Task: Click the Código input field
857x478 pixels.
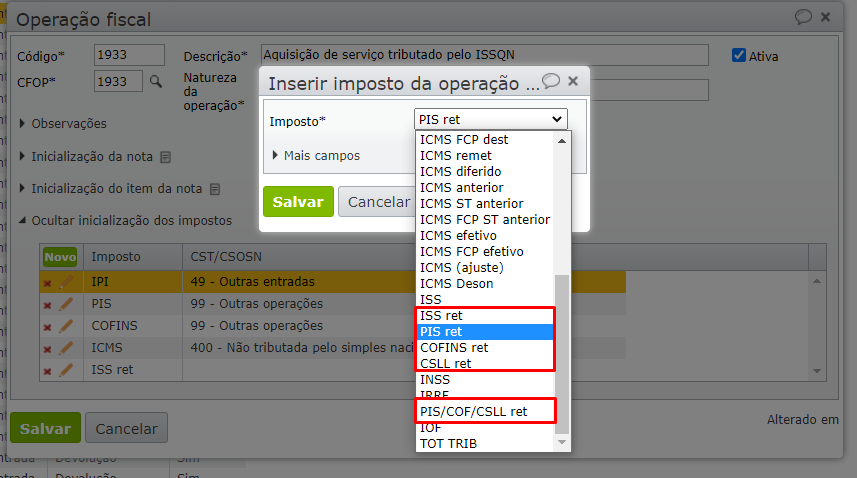Action: tap(129, 55)
